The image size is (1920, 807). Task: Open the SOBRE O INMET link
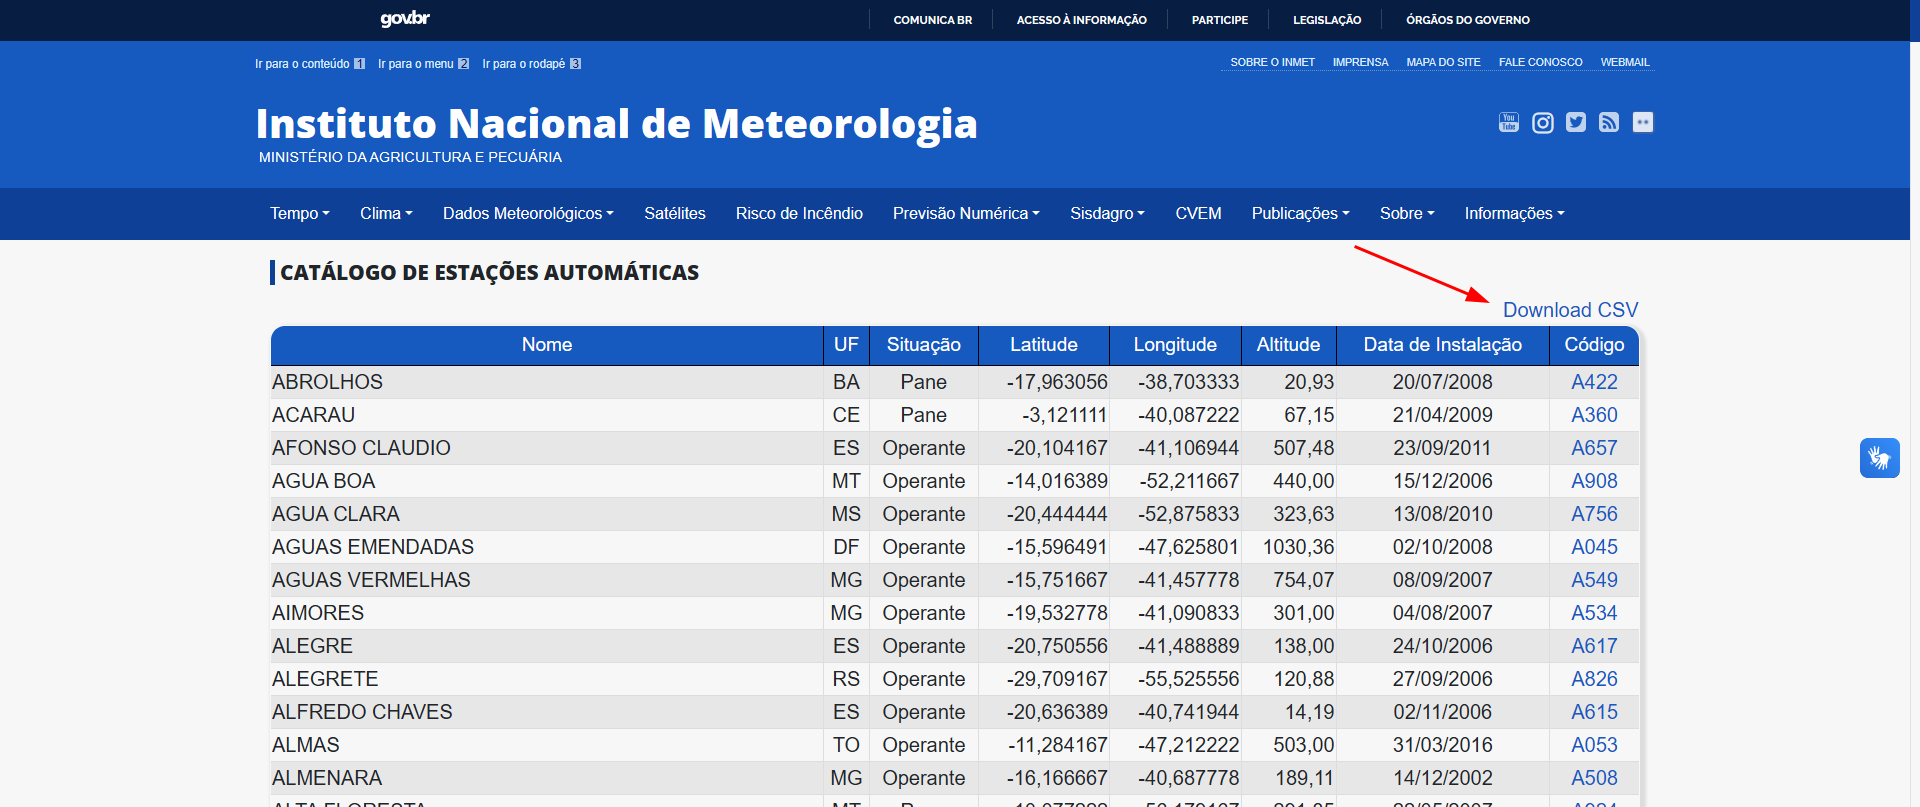1272,62
